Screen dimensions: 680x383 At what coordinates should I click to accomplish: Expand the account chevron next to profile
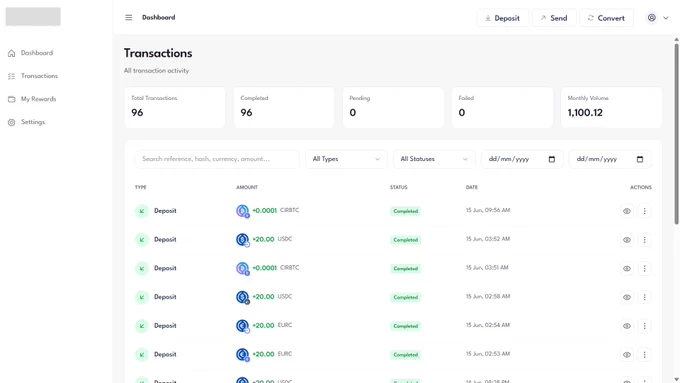coord(666,18)
